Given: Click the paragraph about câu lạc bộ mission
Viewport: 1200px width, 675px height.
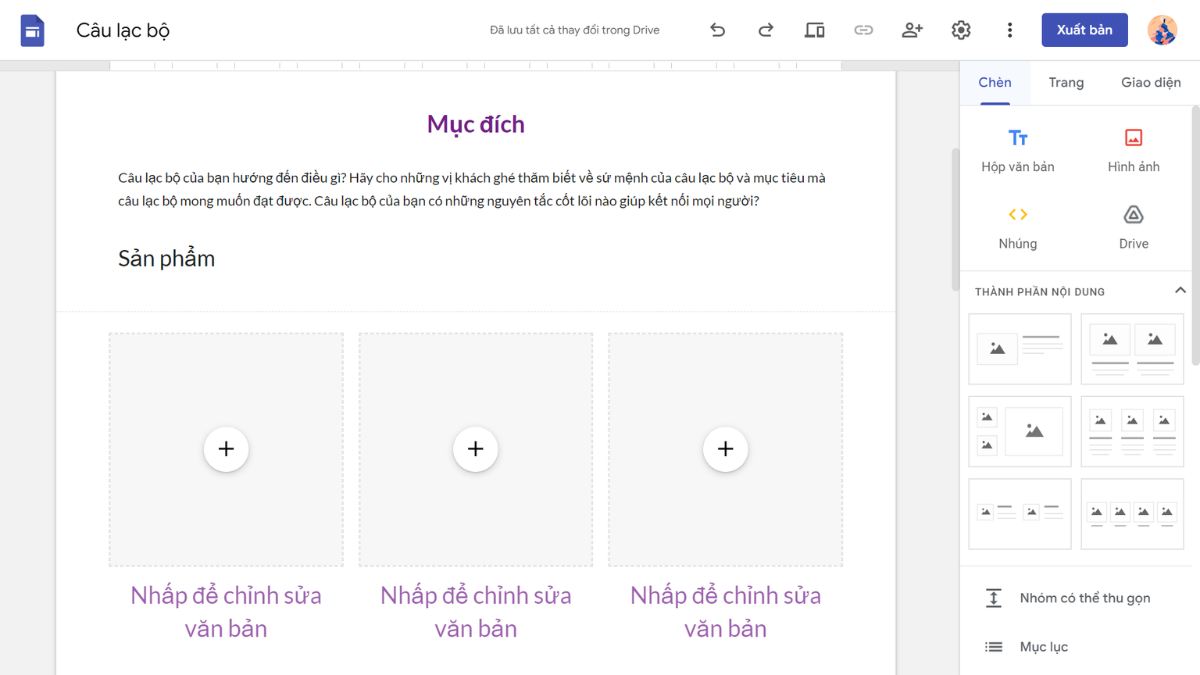Looking at the screenshot, I should (x=472, y=189).
